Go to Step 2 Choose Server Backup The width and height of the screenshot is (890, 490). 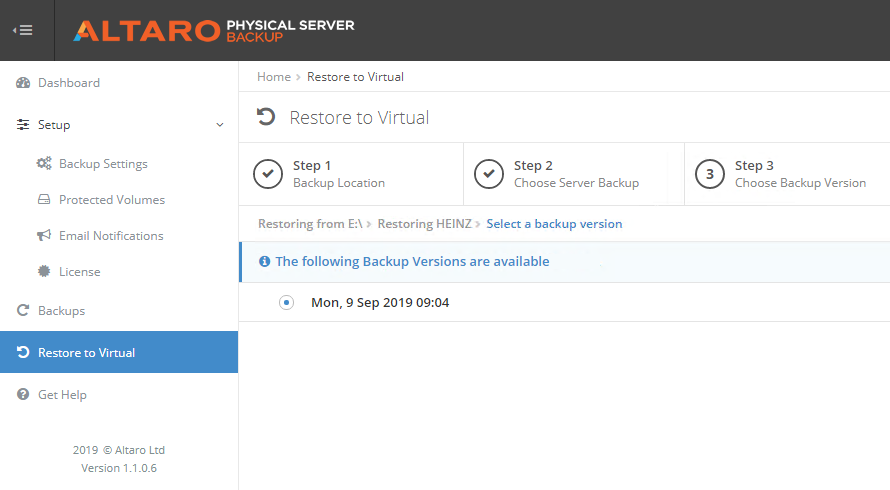(575, 174)
